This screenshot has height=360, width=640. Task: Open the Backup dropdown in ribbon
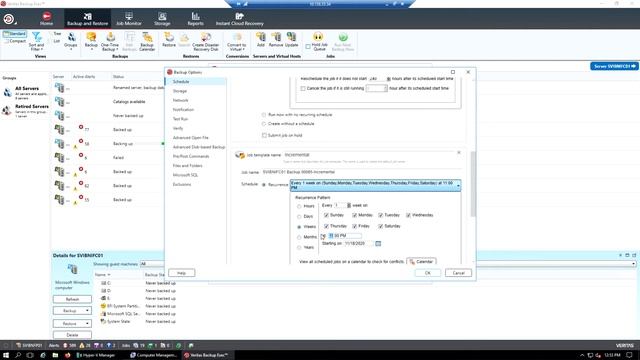point(91,42)
